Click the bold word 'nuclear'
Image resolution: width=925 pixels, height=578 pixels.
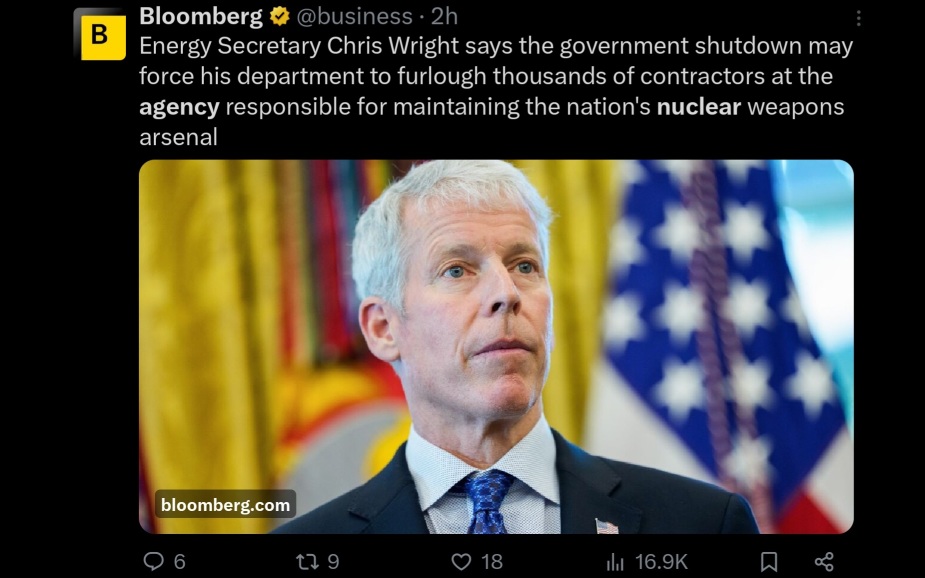(698, 107)
